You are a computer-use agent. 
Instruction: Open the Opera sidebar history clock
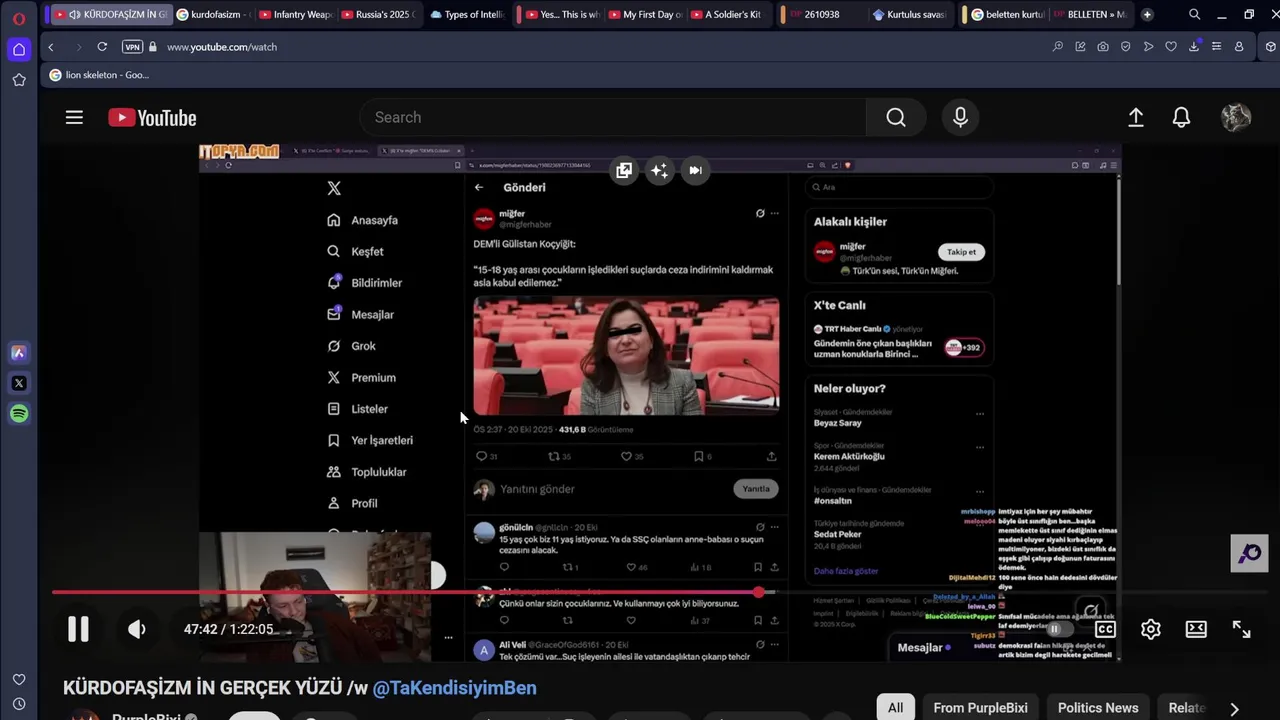pos(19,704)
